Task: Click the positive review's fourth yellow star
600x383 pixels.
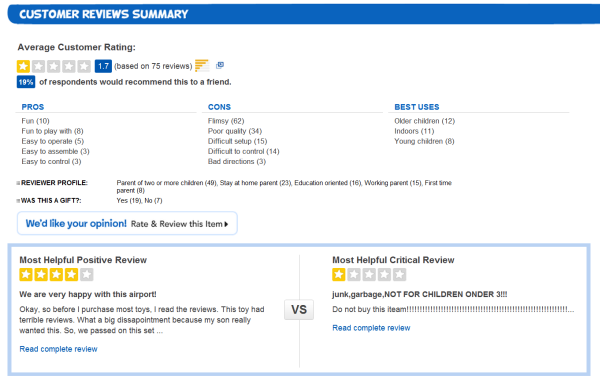Action: (x=72, y=275)
